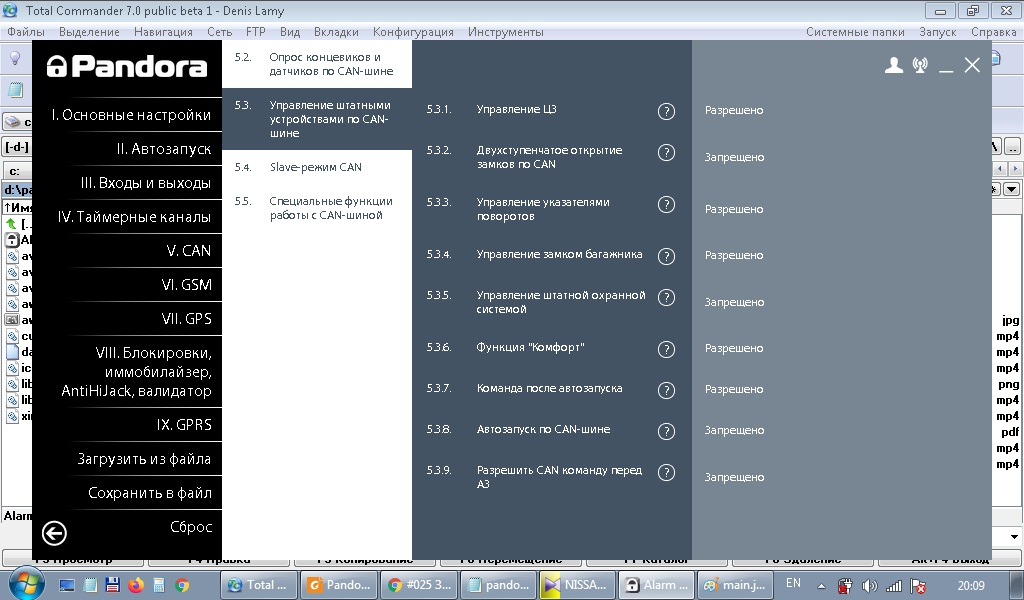Open help for Команда после автозапуска
Viewport: 1024px width, 600px height.
666,390
